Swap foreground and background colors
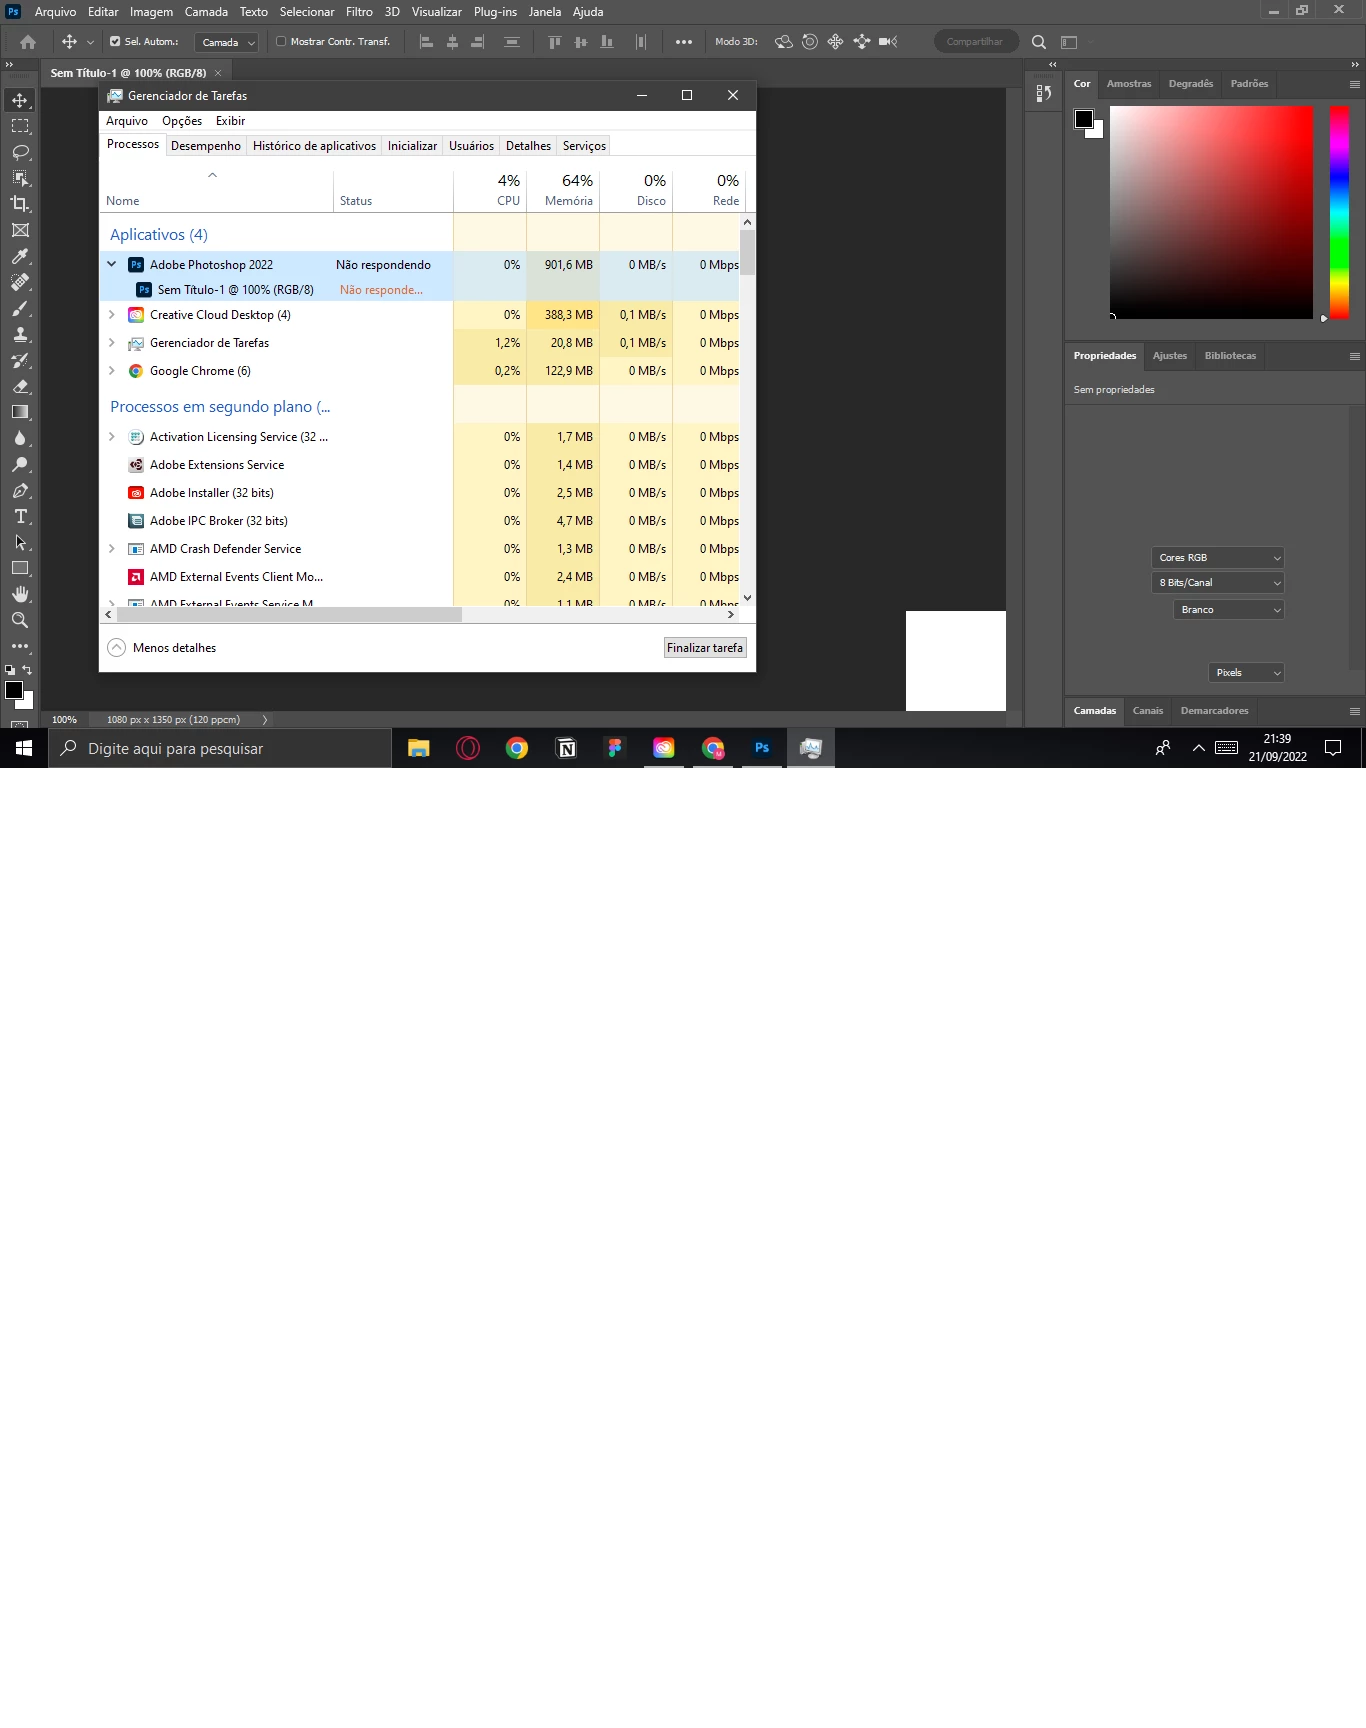 [27, 670]
